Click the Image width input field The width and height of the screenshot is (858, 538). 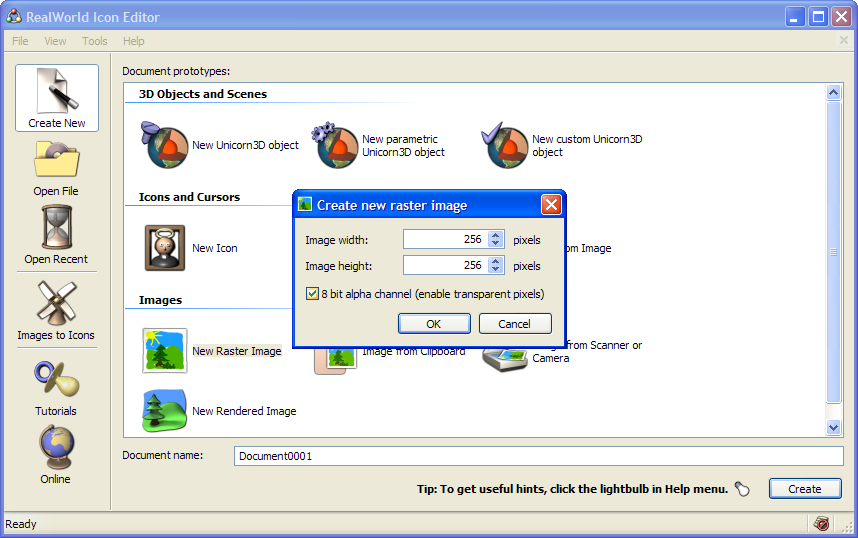click(445, 239)
